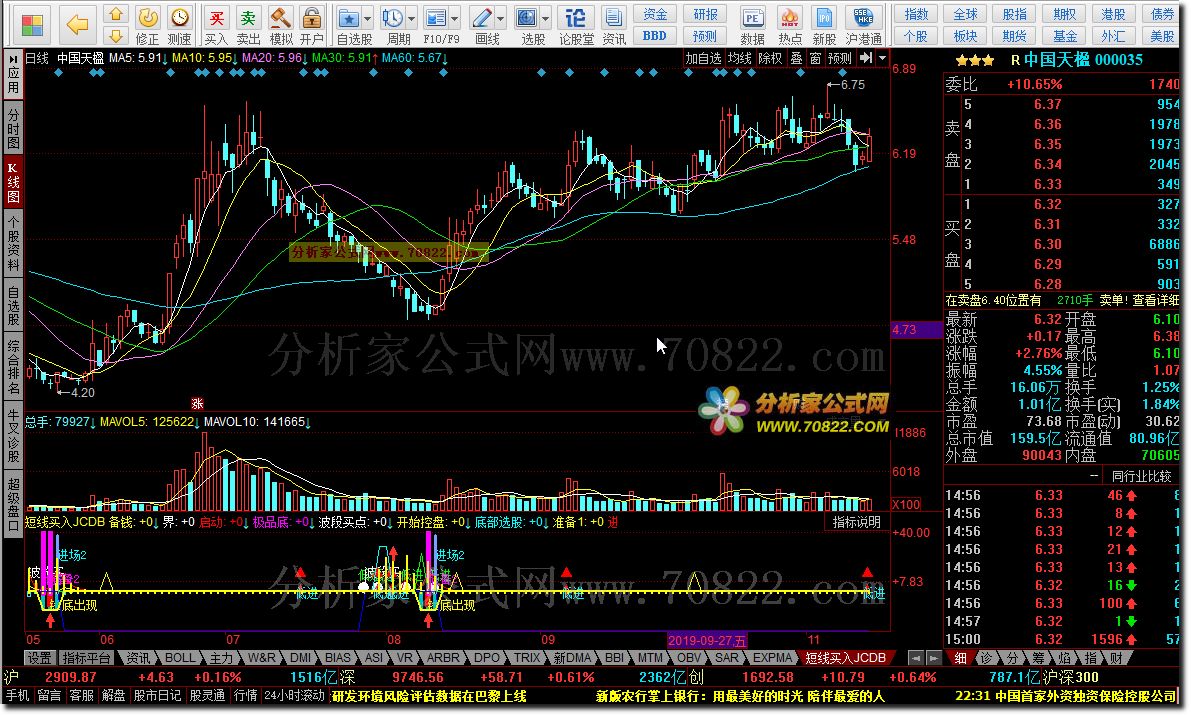Image resolution: width=1191 pixels, height=715 pixels.
Task: Open the chart header options dropdown arrow
Action: point(882,58)
